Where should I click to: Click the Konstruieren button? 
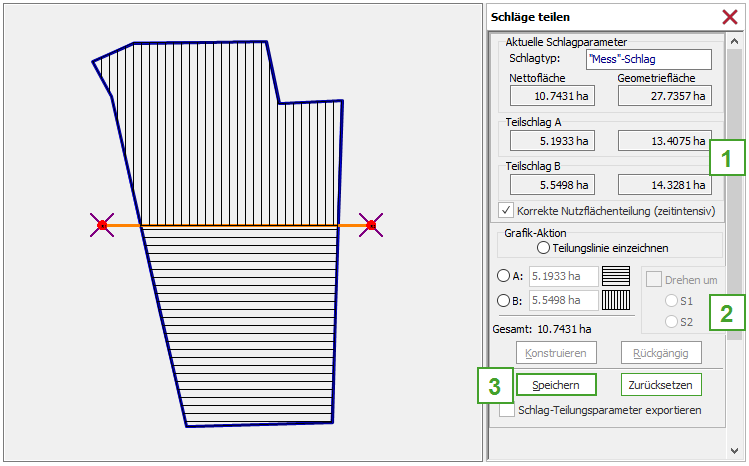click(556, 352)
